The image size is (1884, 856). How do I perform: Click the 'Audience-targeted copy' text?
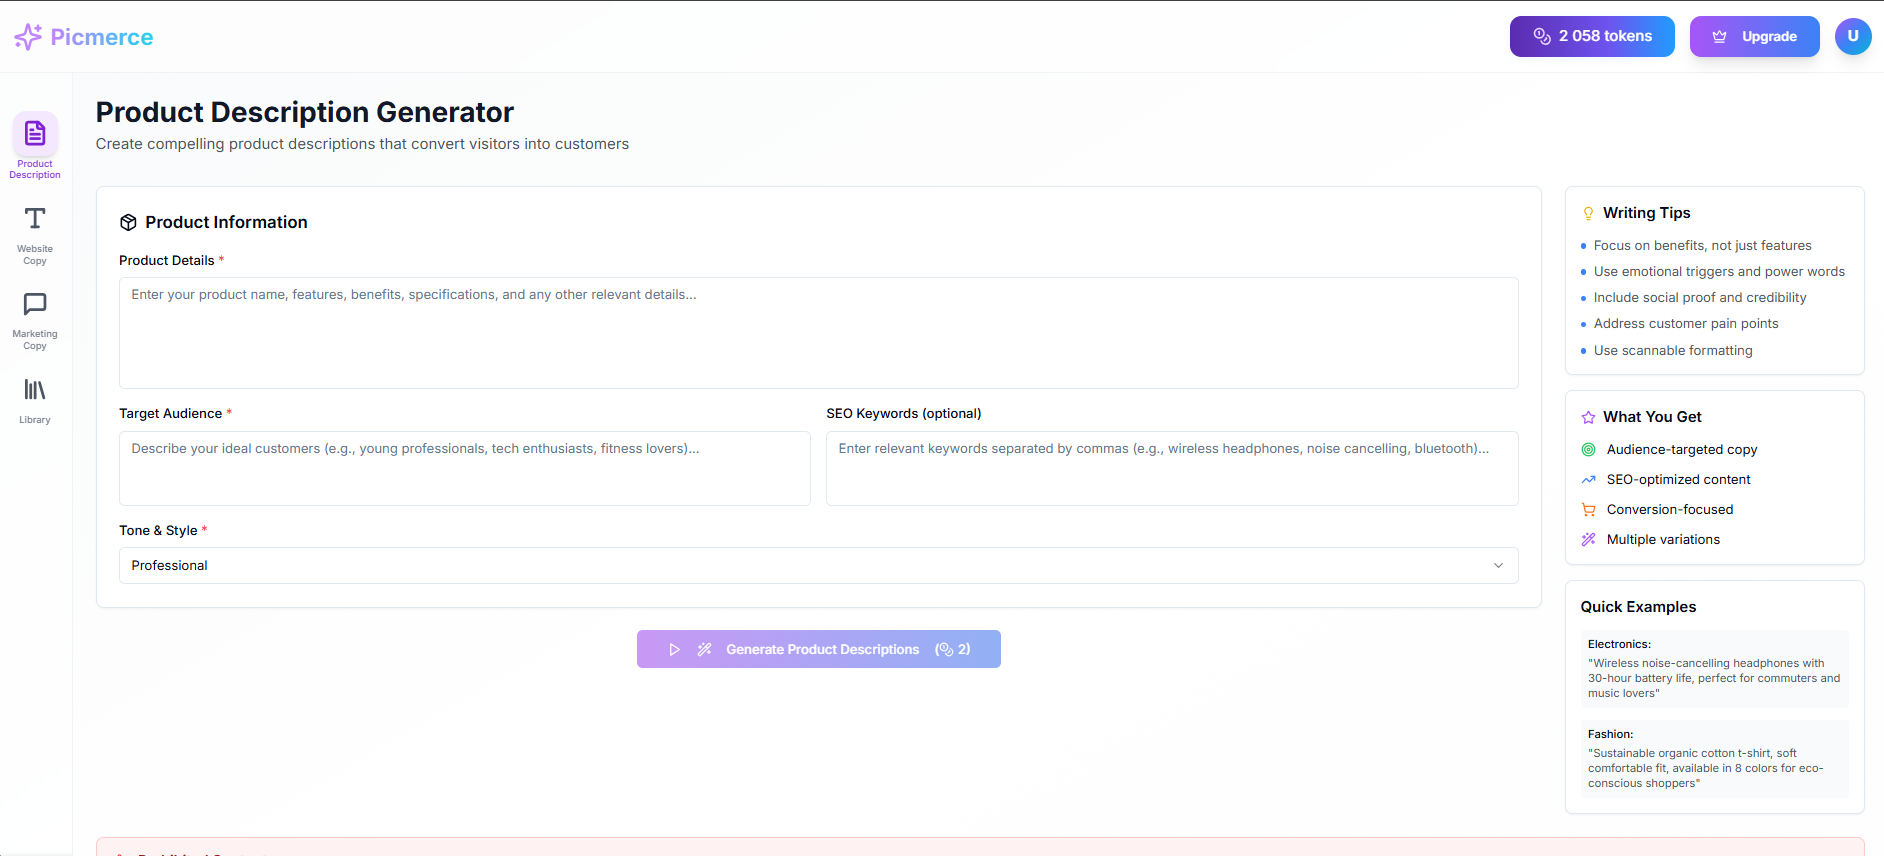pos(1682,450)
